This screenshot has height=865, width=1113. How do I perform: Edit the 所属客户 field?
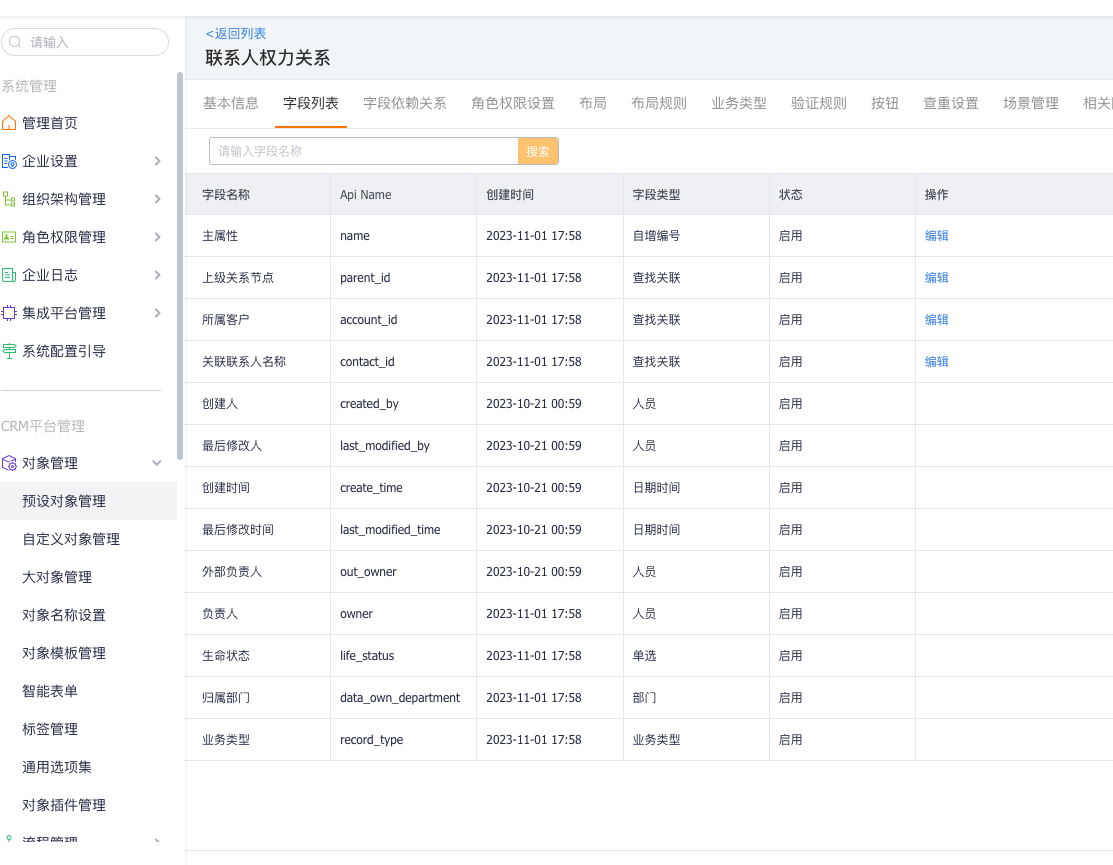936,319
